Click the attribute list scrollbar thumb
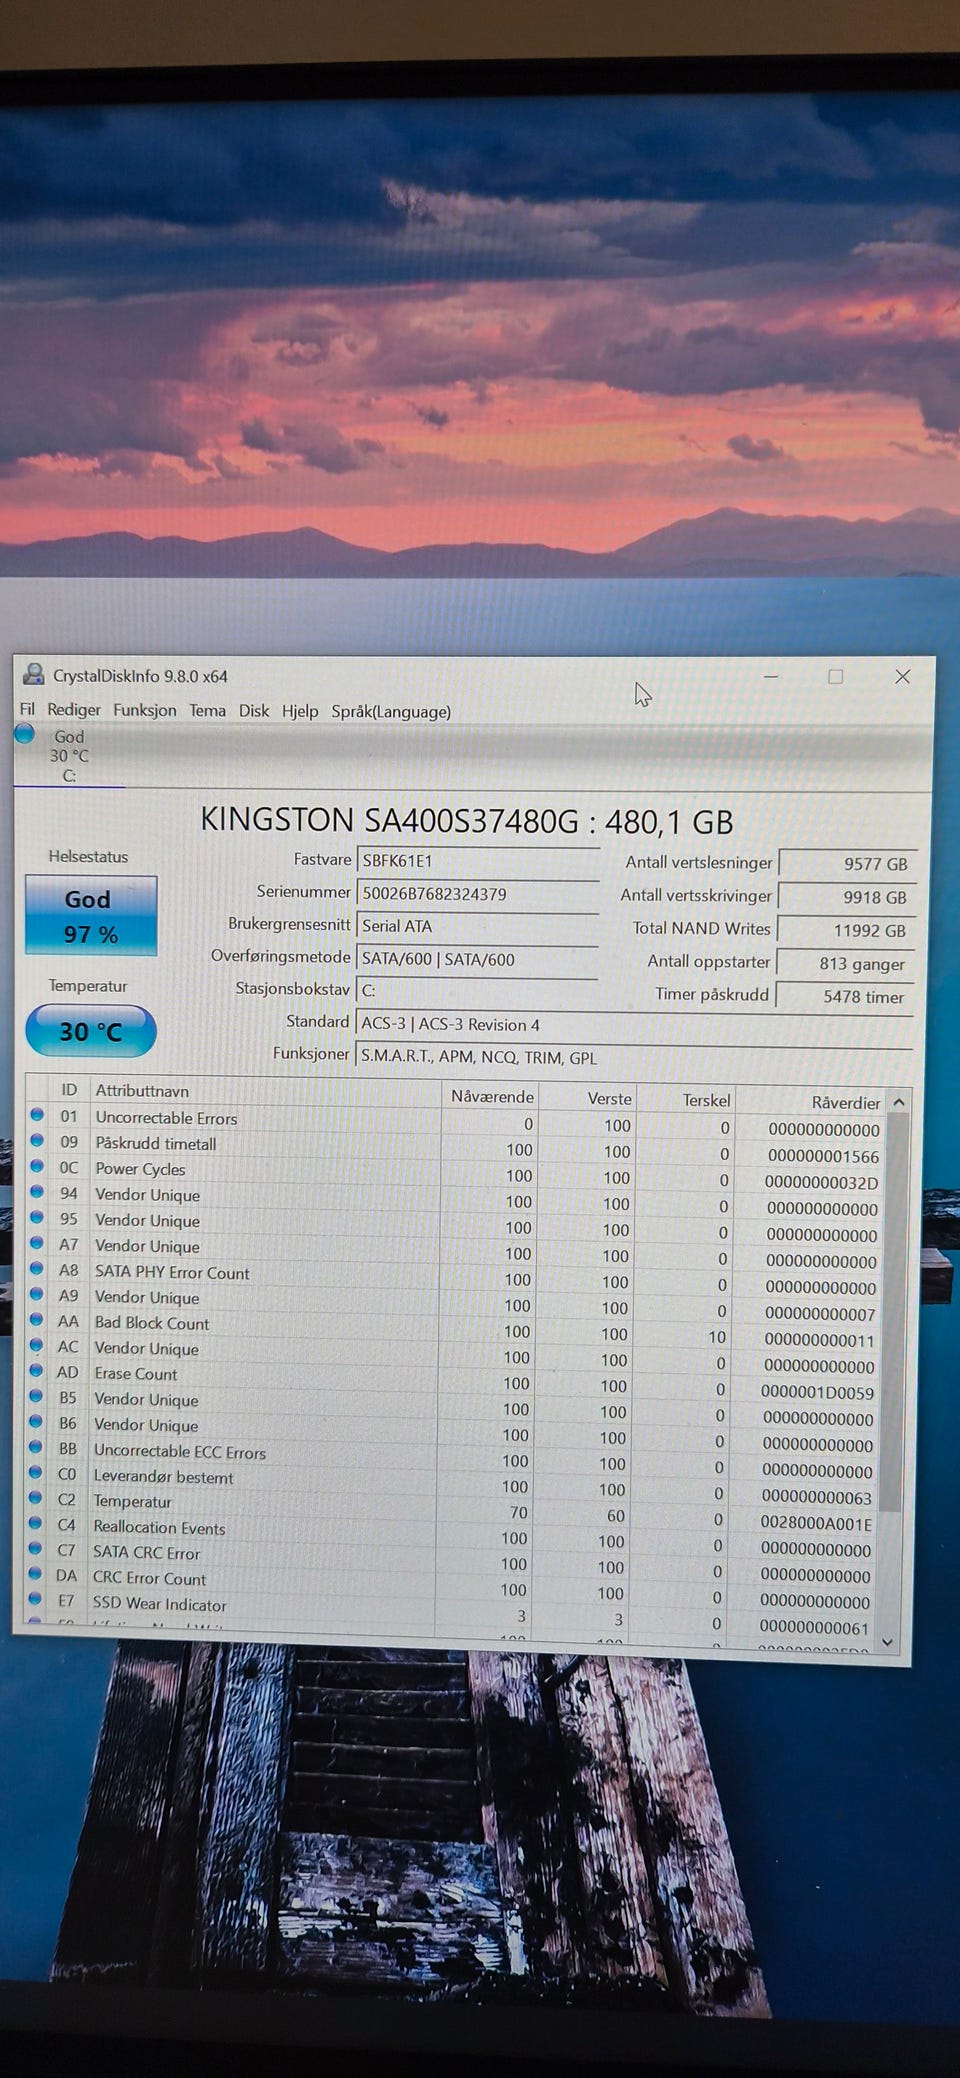This screenshot has height=2078, width=960. tap(896, 1310)
